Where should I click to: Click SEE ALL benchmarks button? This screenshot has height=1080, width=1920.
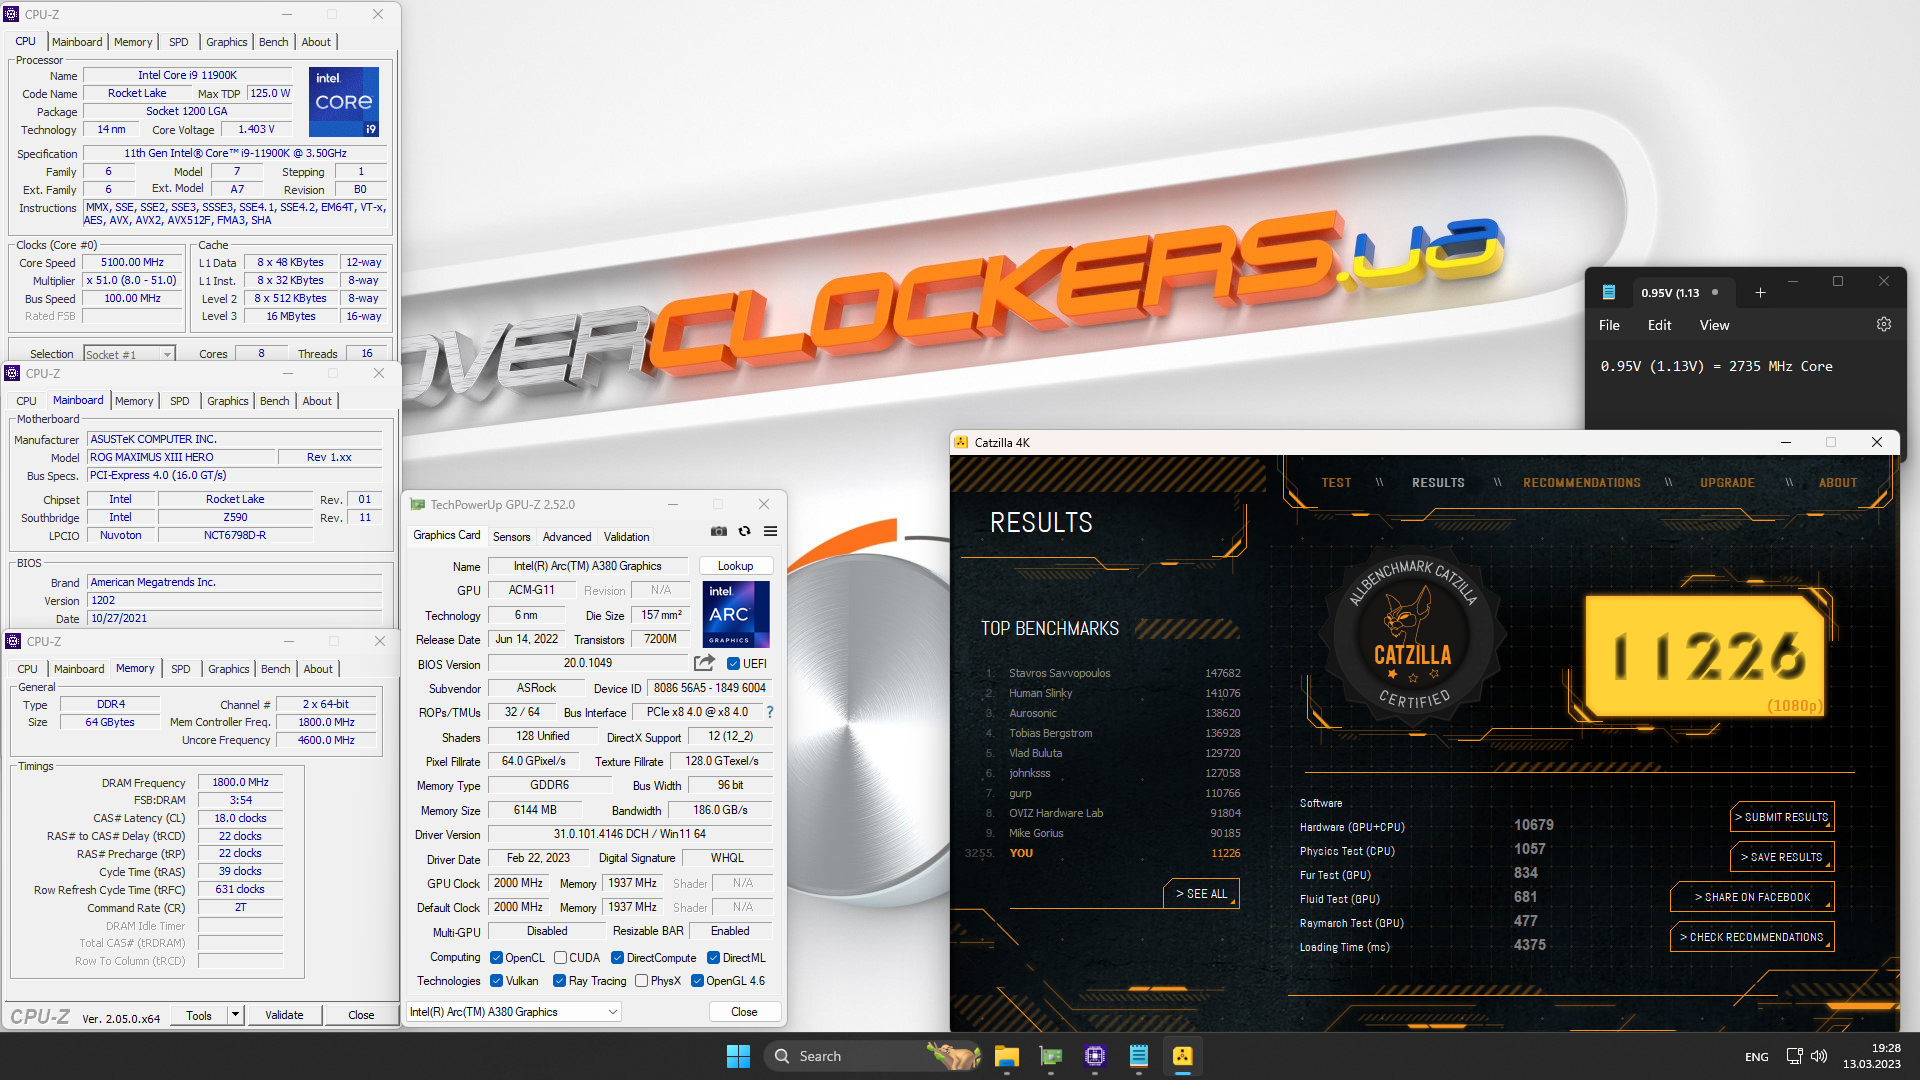pos(1201,893)
